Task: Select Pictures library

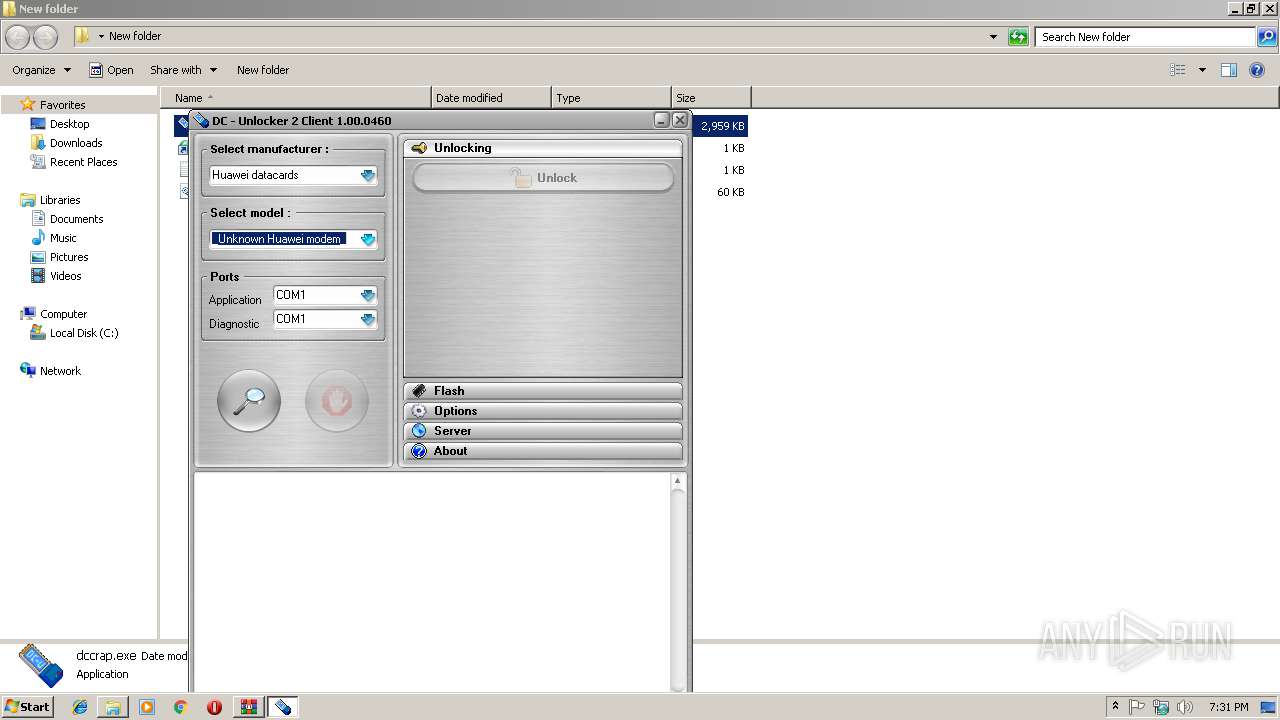Action: (69, 257)
